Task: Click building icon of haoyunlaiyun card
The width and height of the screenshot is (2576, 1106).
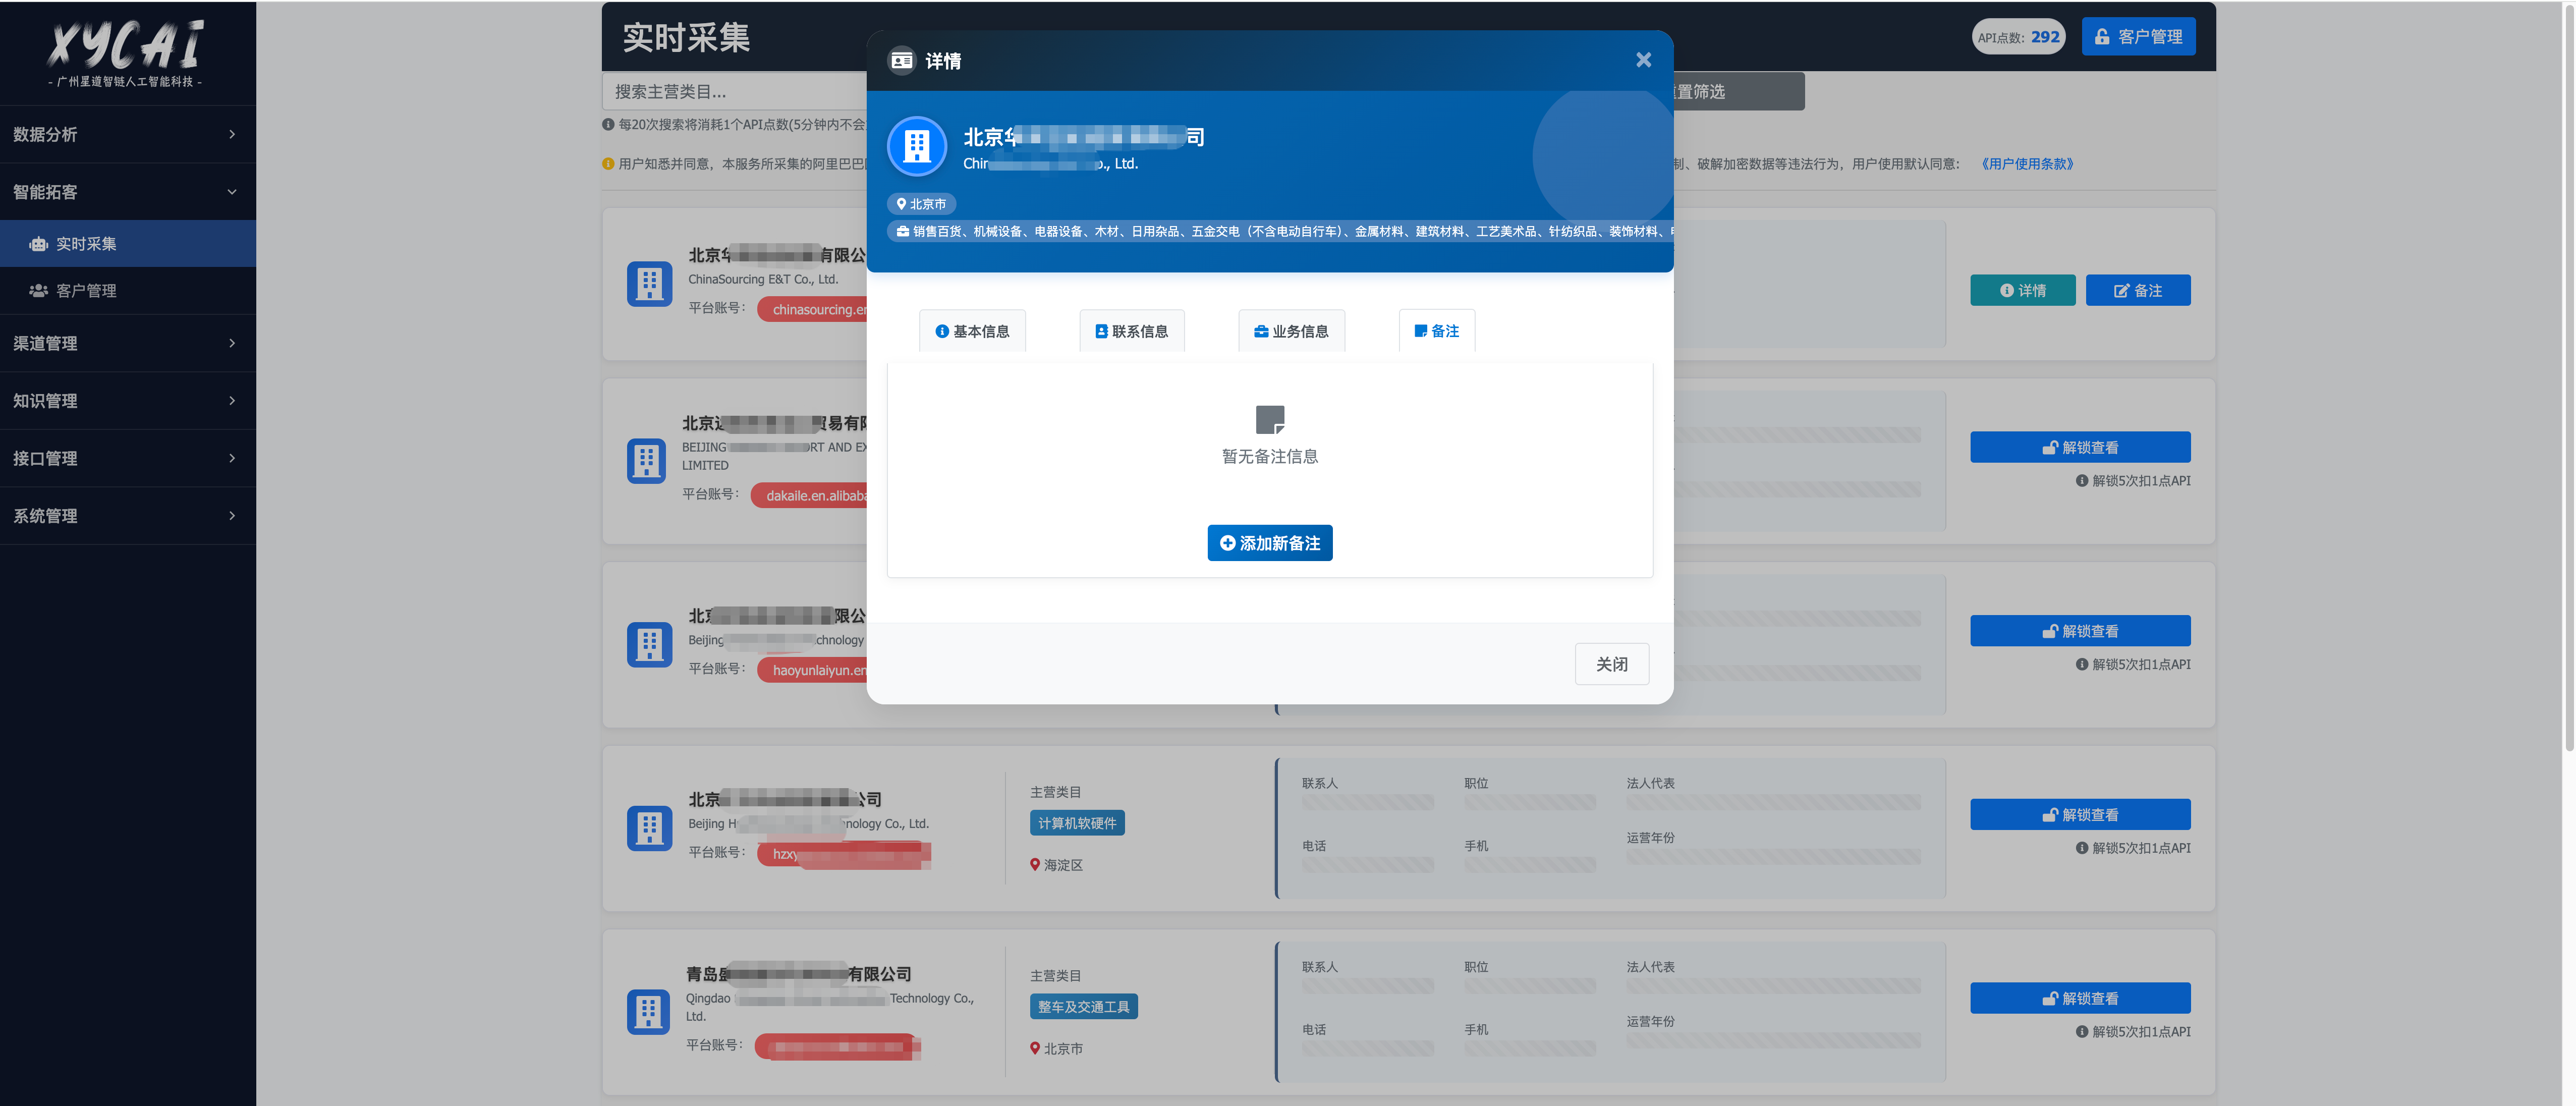Action: click(649, 645)
